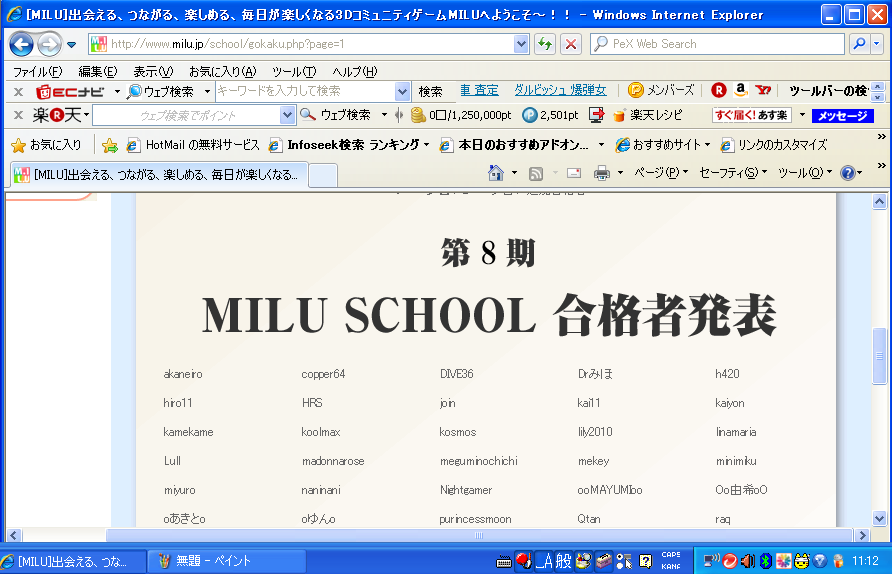Click the Bluetooth icon in system tray

click(x=764, y=560)
